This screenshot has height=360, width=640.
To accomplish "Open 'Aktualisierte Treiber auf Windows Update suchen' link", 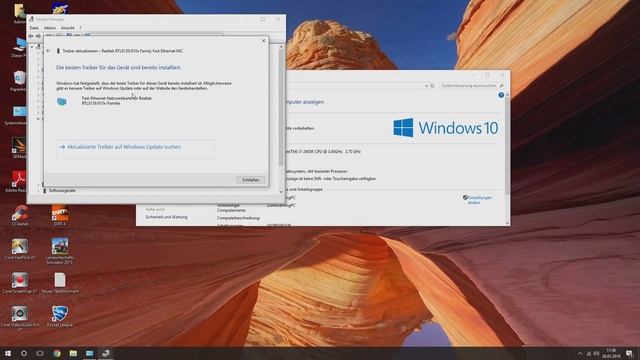I will 124,147.
